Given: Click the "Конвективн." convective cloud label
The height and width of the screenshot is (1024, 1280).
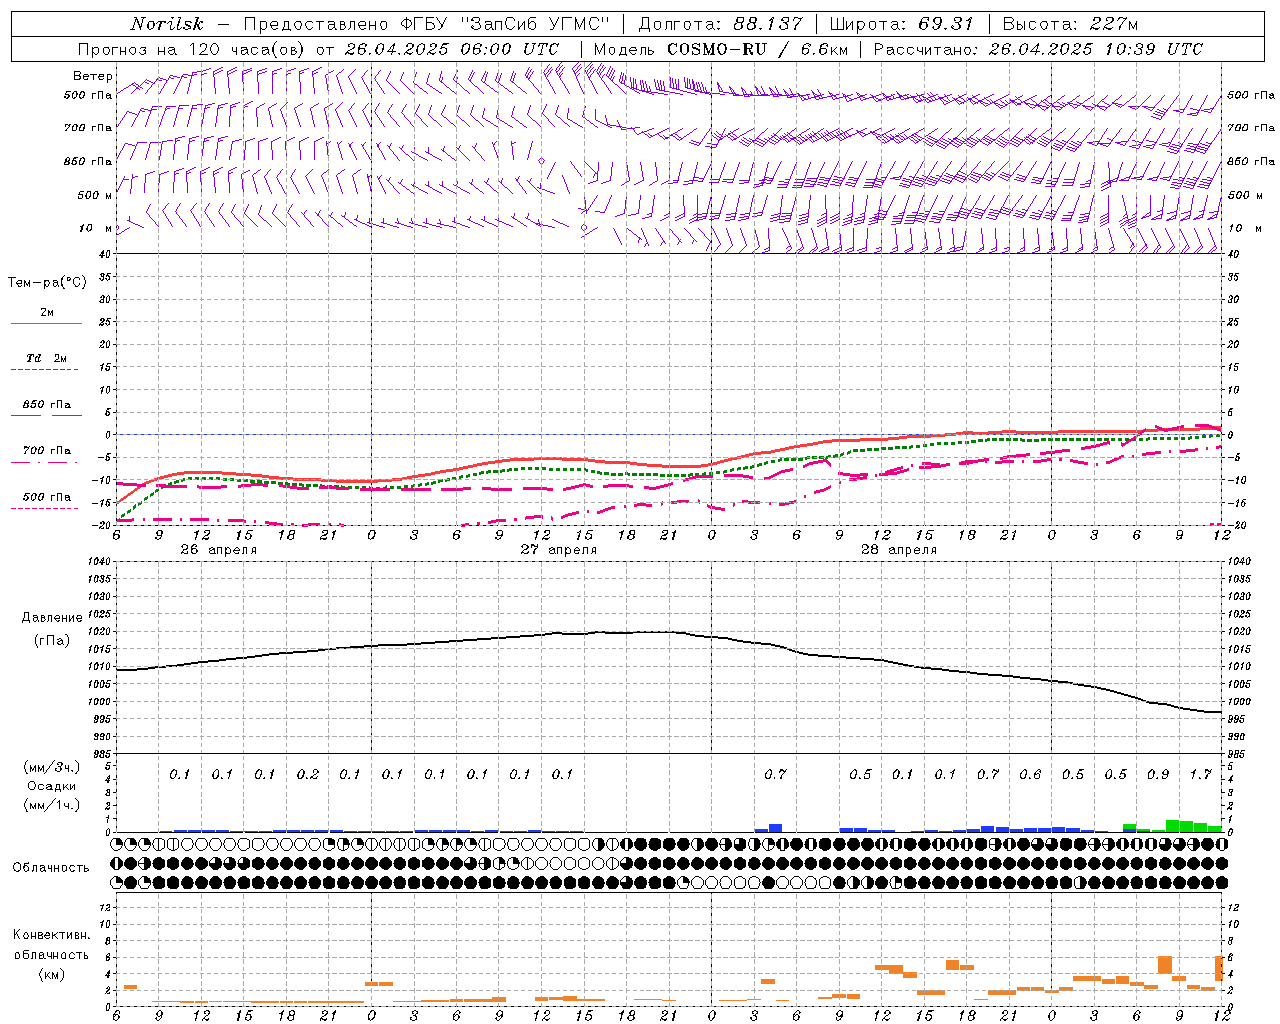Looking at the screenshot, I should [51, 935].
